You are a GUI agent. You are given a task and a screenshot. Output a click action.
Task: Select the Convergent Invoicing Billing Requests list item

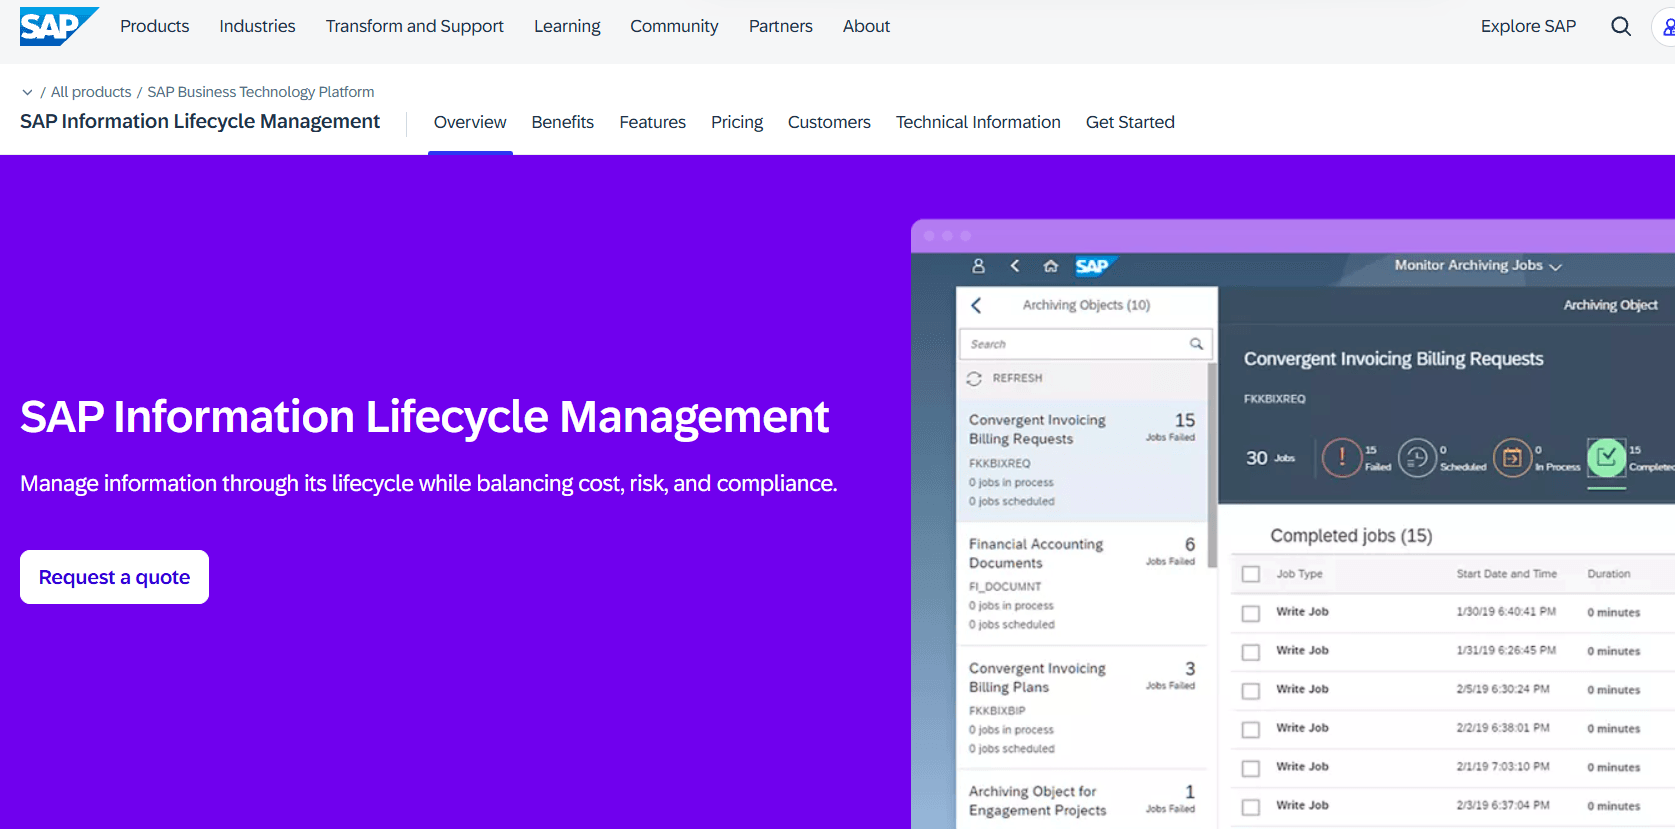click(x=1082, y=459)
